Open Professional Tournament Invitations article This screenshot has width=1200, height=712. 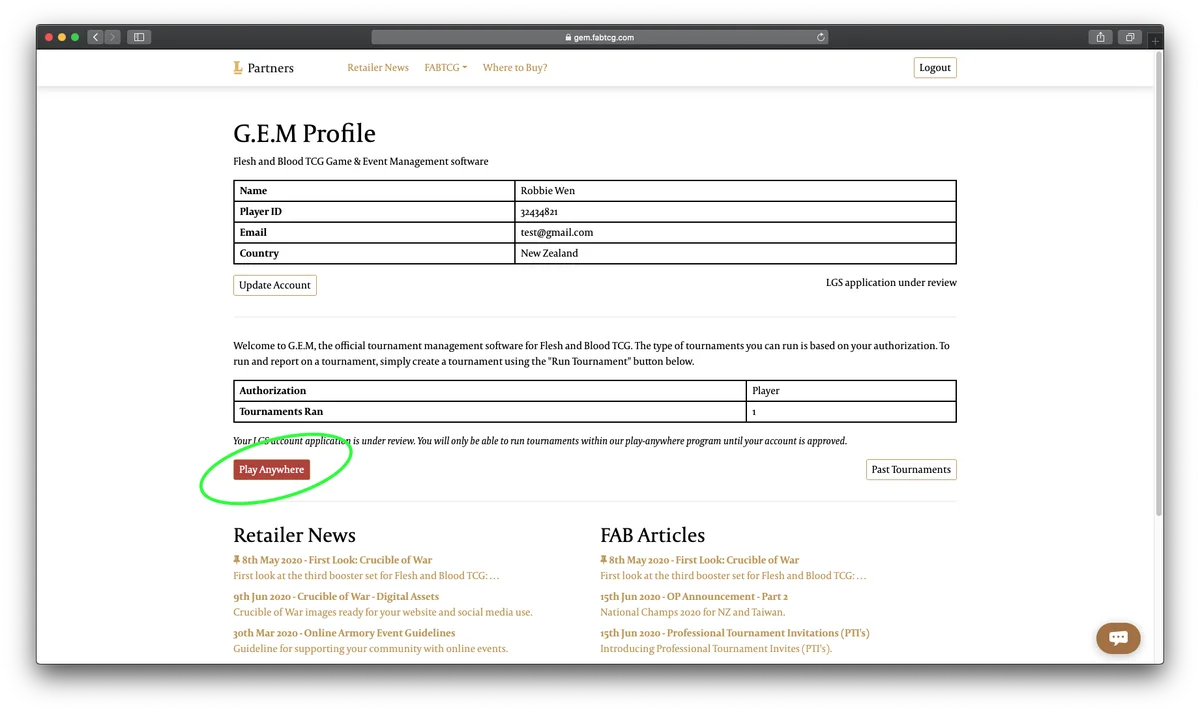point(735,633)
